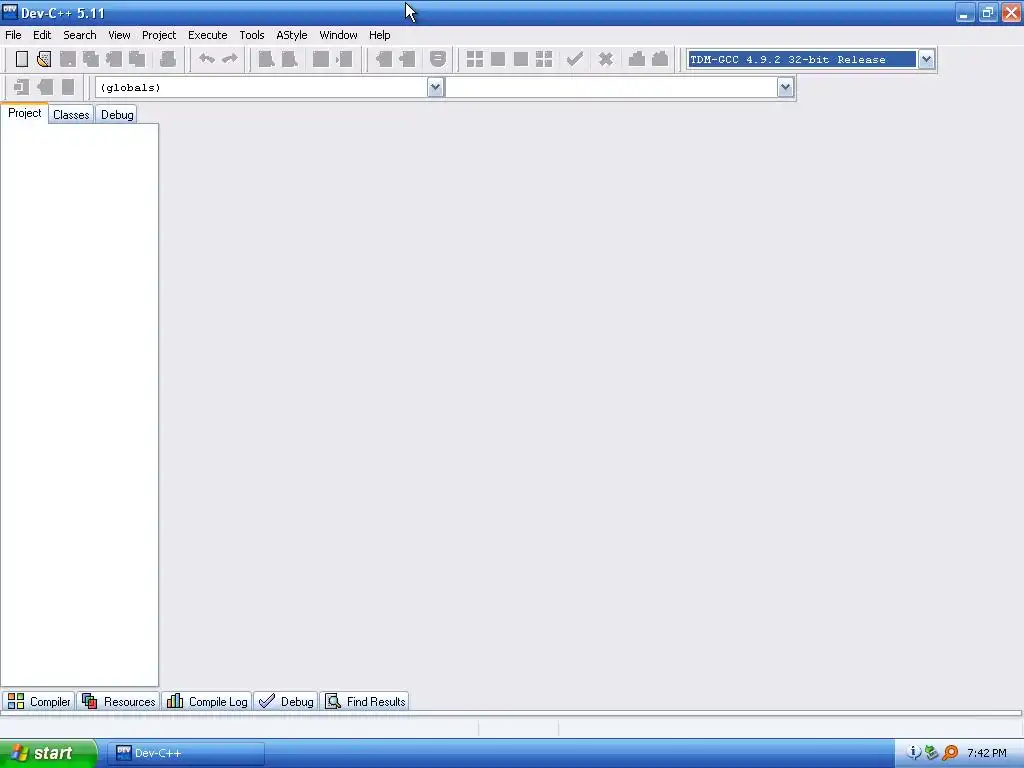The width and height of the screenshot is (1024, 768).
Task: Click the Delete Profiling Information icon
Action: click(x=660, y=59)
